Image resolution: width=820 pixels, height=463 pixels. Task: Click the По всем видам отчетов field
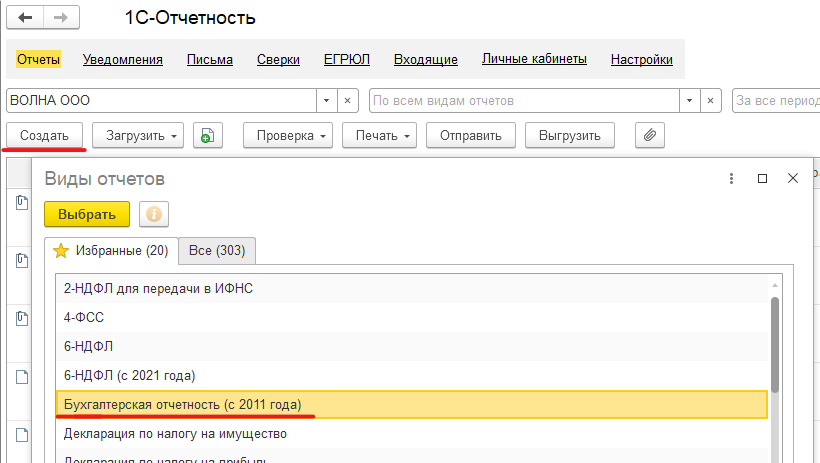[525, 100]
